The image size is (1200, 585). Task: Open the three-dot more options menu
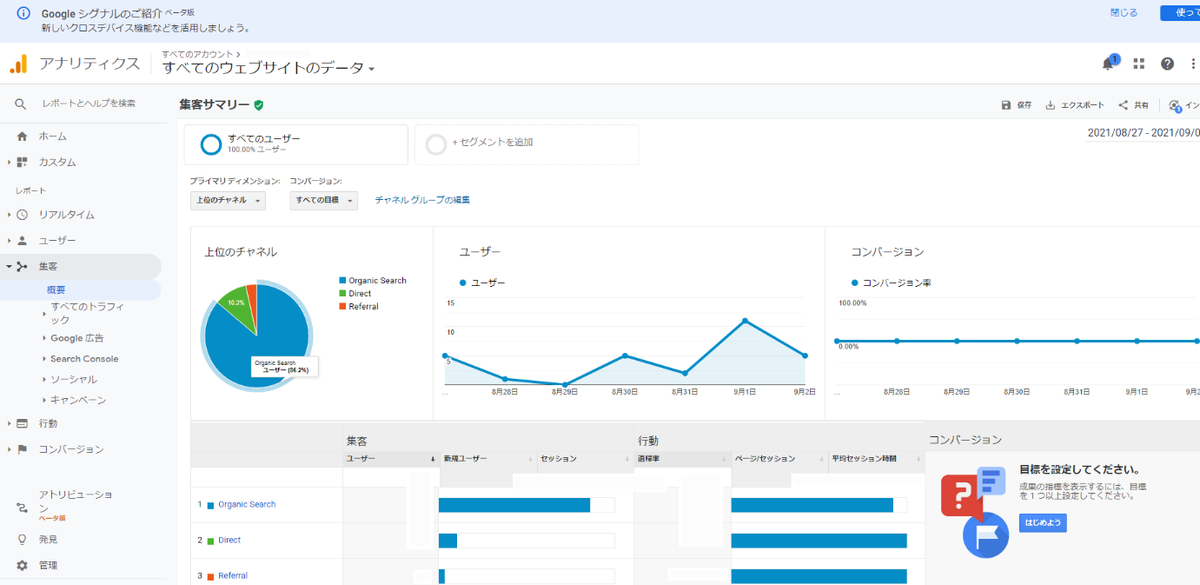tap(1193, 64)
